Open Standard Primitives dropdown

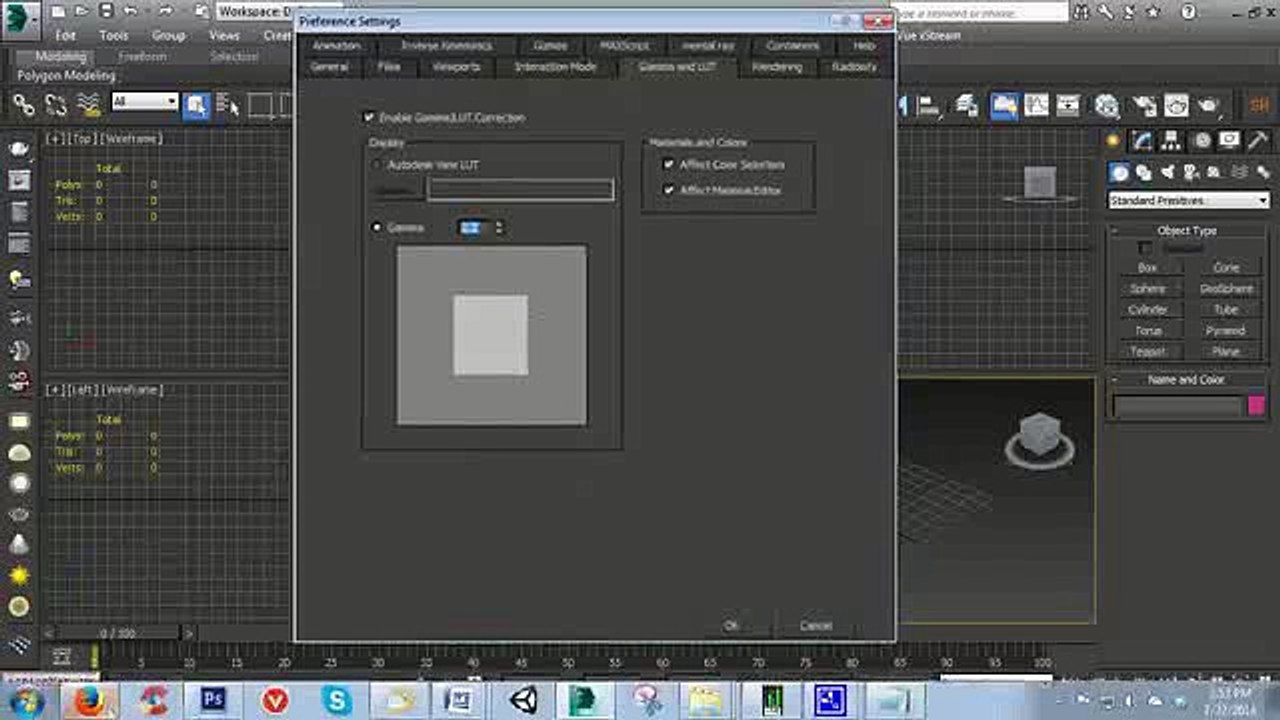(1188, 200)
